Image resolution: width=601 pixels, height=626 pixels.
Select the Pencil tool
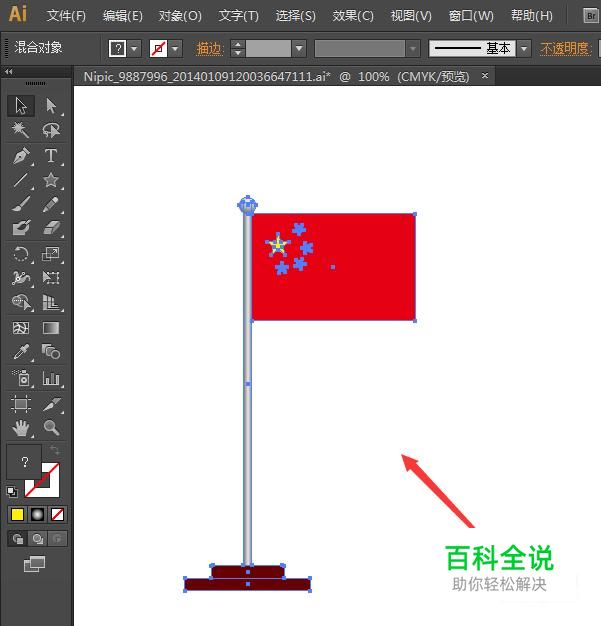pyautogui.click(x=51, y=204)
